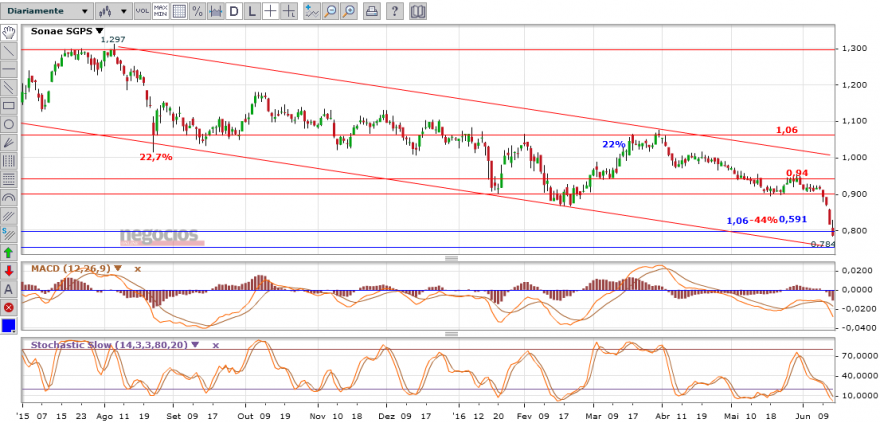This screenshot has width=880, height=423.
Task: Select the parallel channel lines tool
Action: coord(8,87)
